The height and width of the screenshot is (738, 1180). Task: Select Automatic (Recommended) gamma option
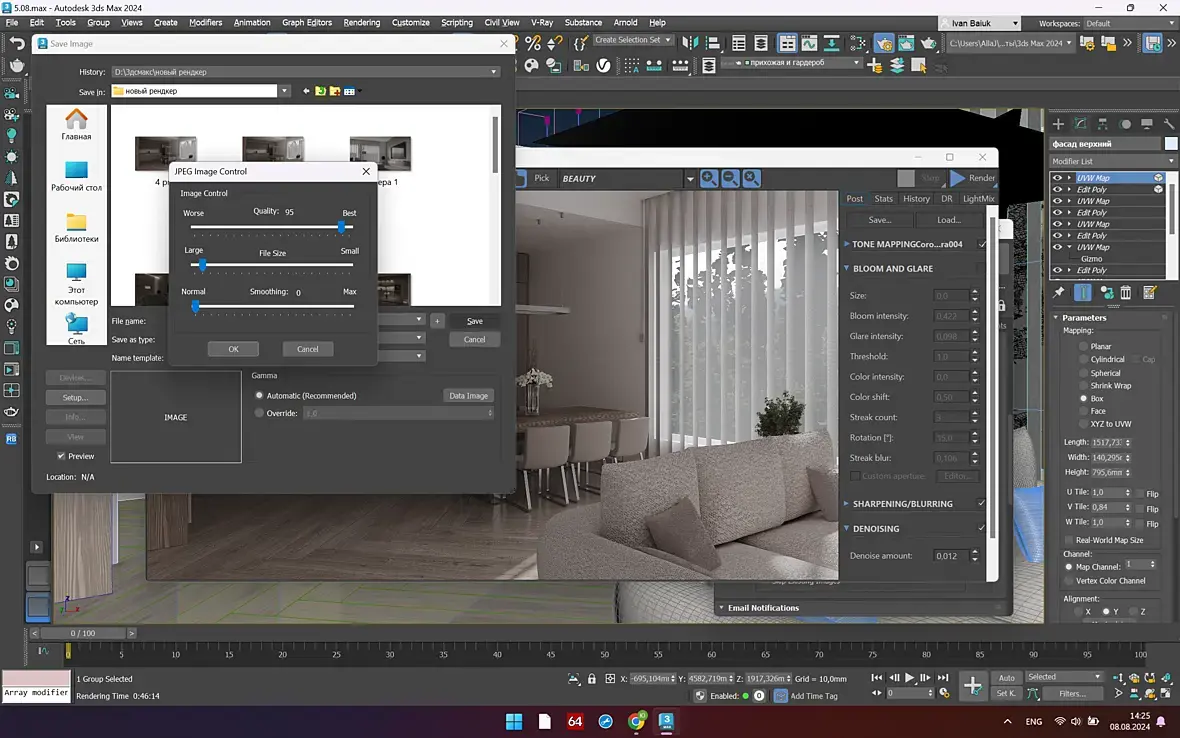pos(259,395)
